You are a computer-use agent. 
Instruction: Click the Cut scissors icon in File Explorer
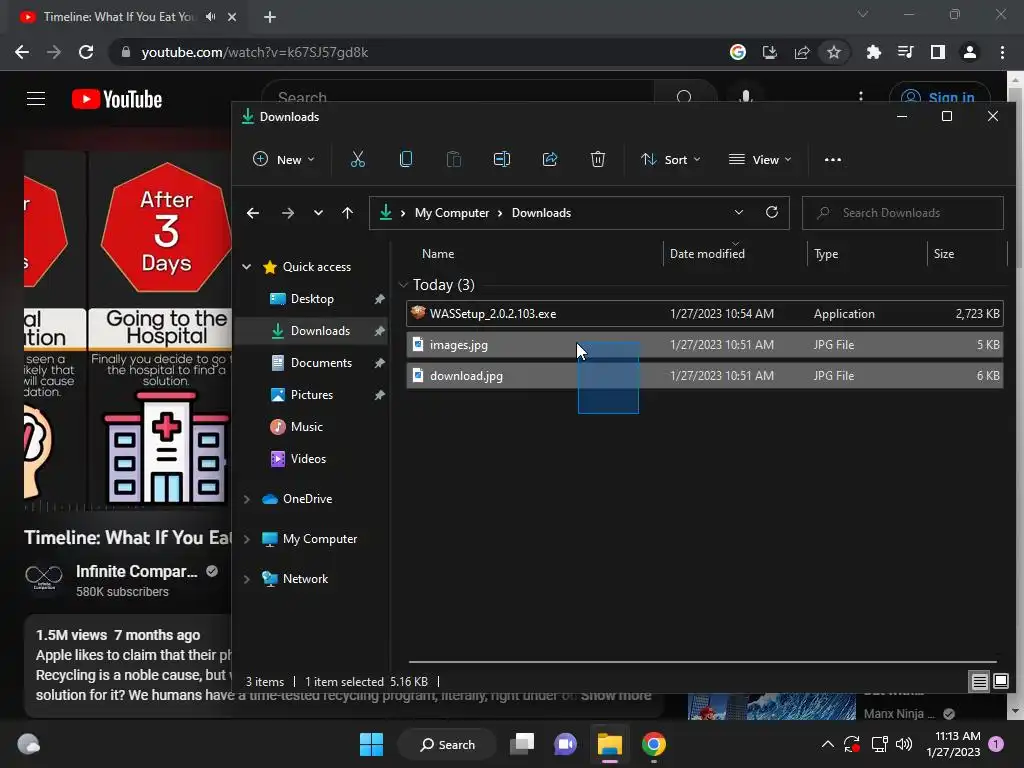click(x=357, y=159)
